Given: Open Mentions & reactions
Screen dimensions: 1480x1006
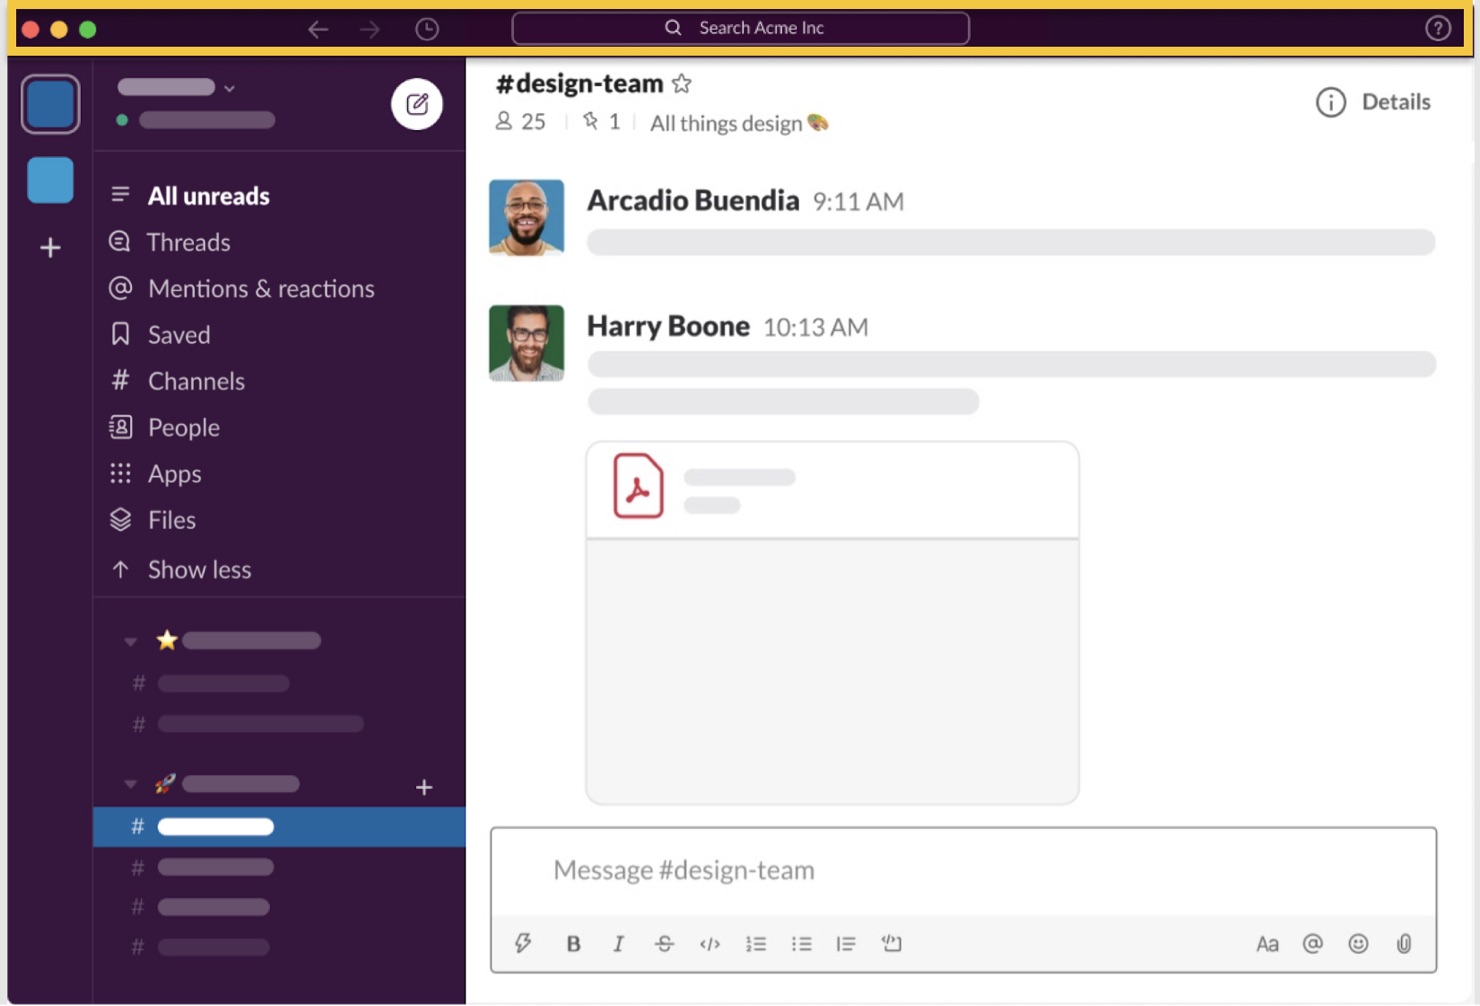Looking at the screenshot, I should coord(260,289).
